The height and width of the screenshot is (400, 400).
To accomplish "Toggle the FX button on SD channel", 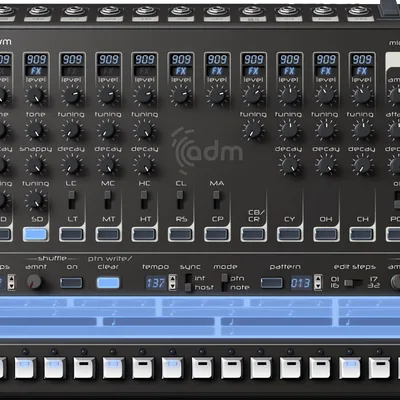I will pos(36,71).
